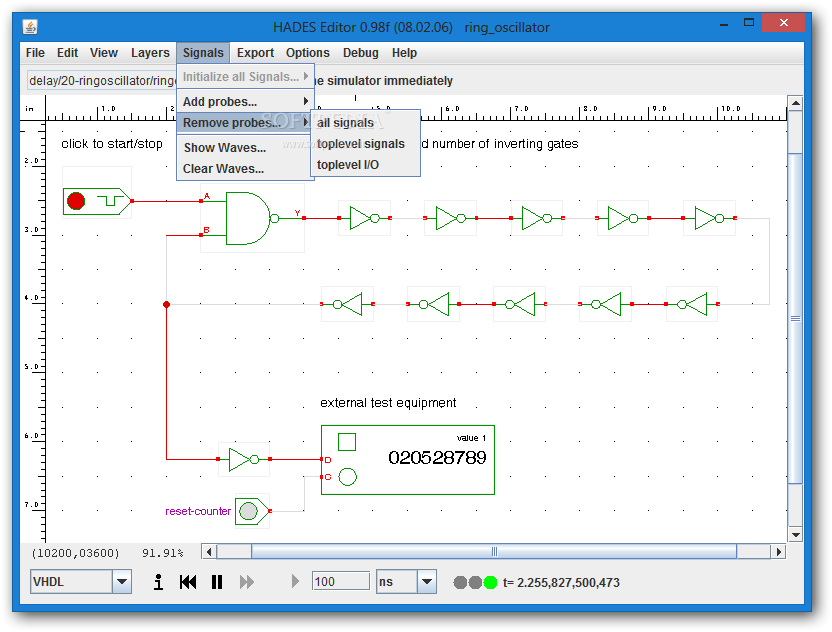Highlight the Remove probes menu entry
The height and width of the screenshot is (632, 832).
pyautogui.click(x=245, y=123)
